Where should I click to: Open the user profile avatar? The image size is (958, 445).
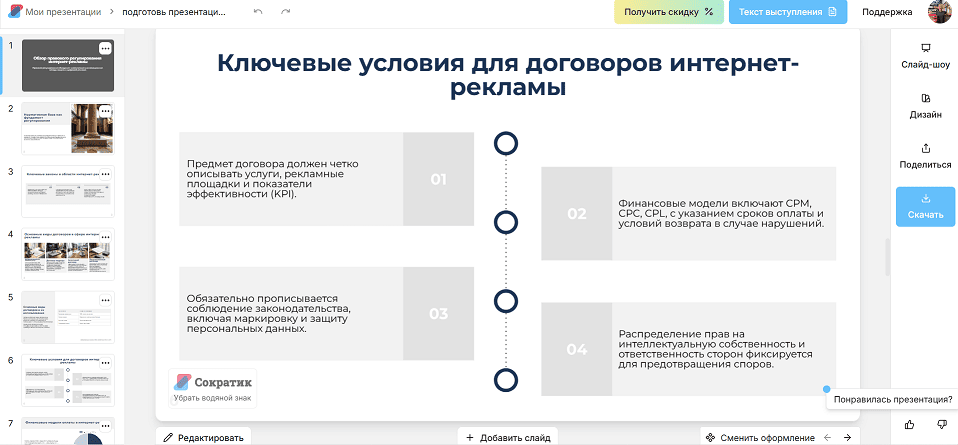(x=940, y=12)
